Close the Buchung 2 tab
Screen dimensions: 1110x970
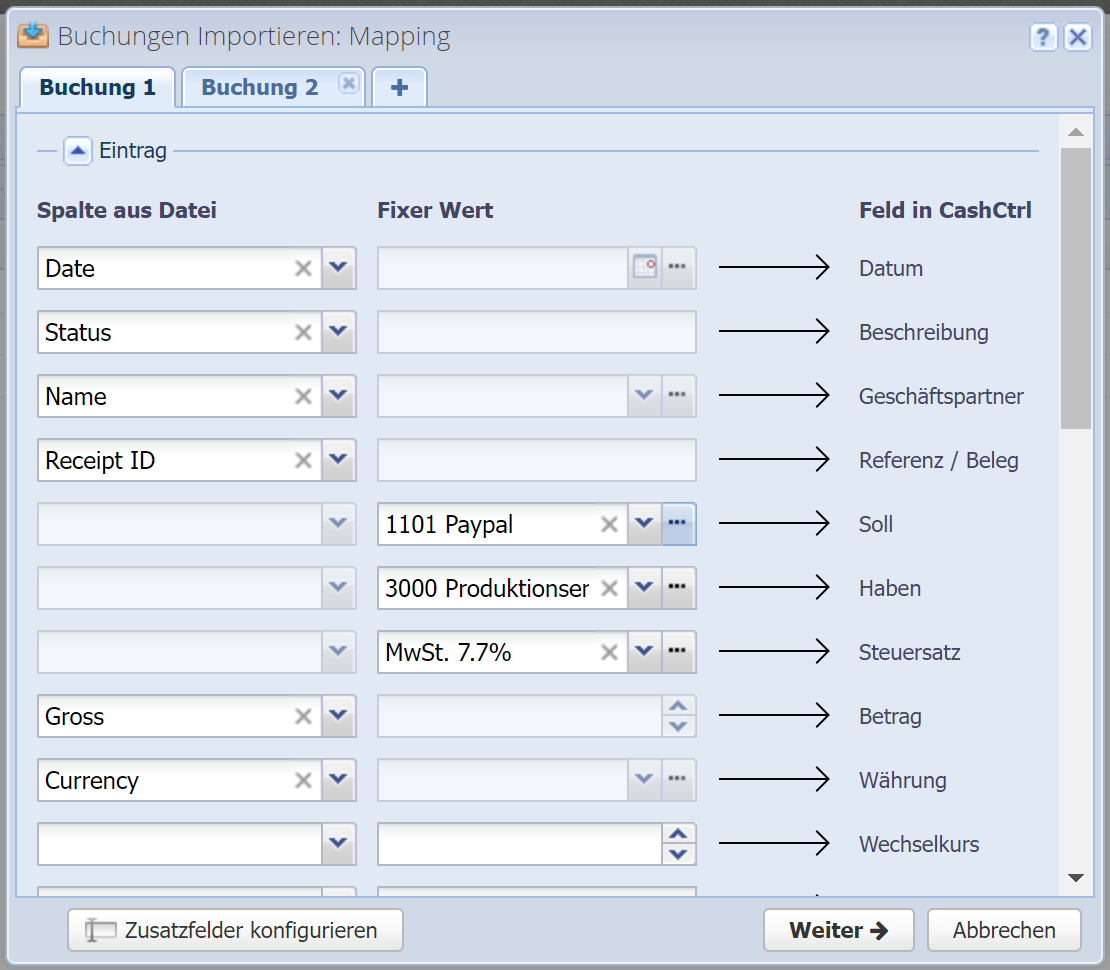point(348,84)
